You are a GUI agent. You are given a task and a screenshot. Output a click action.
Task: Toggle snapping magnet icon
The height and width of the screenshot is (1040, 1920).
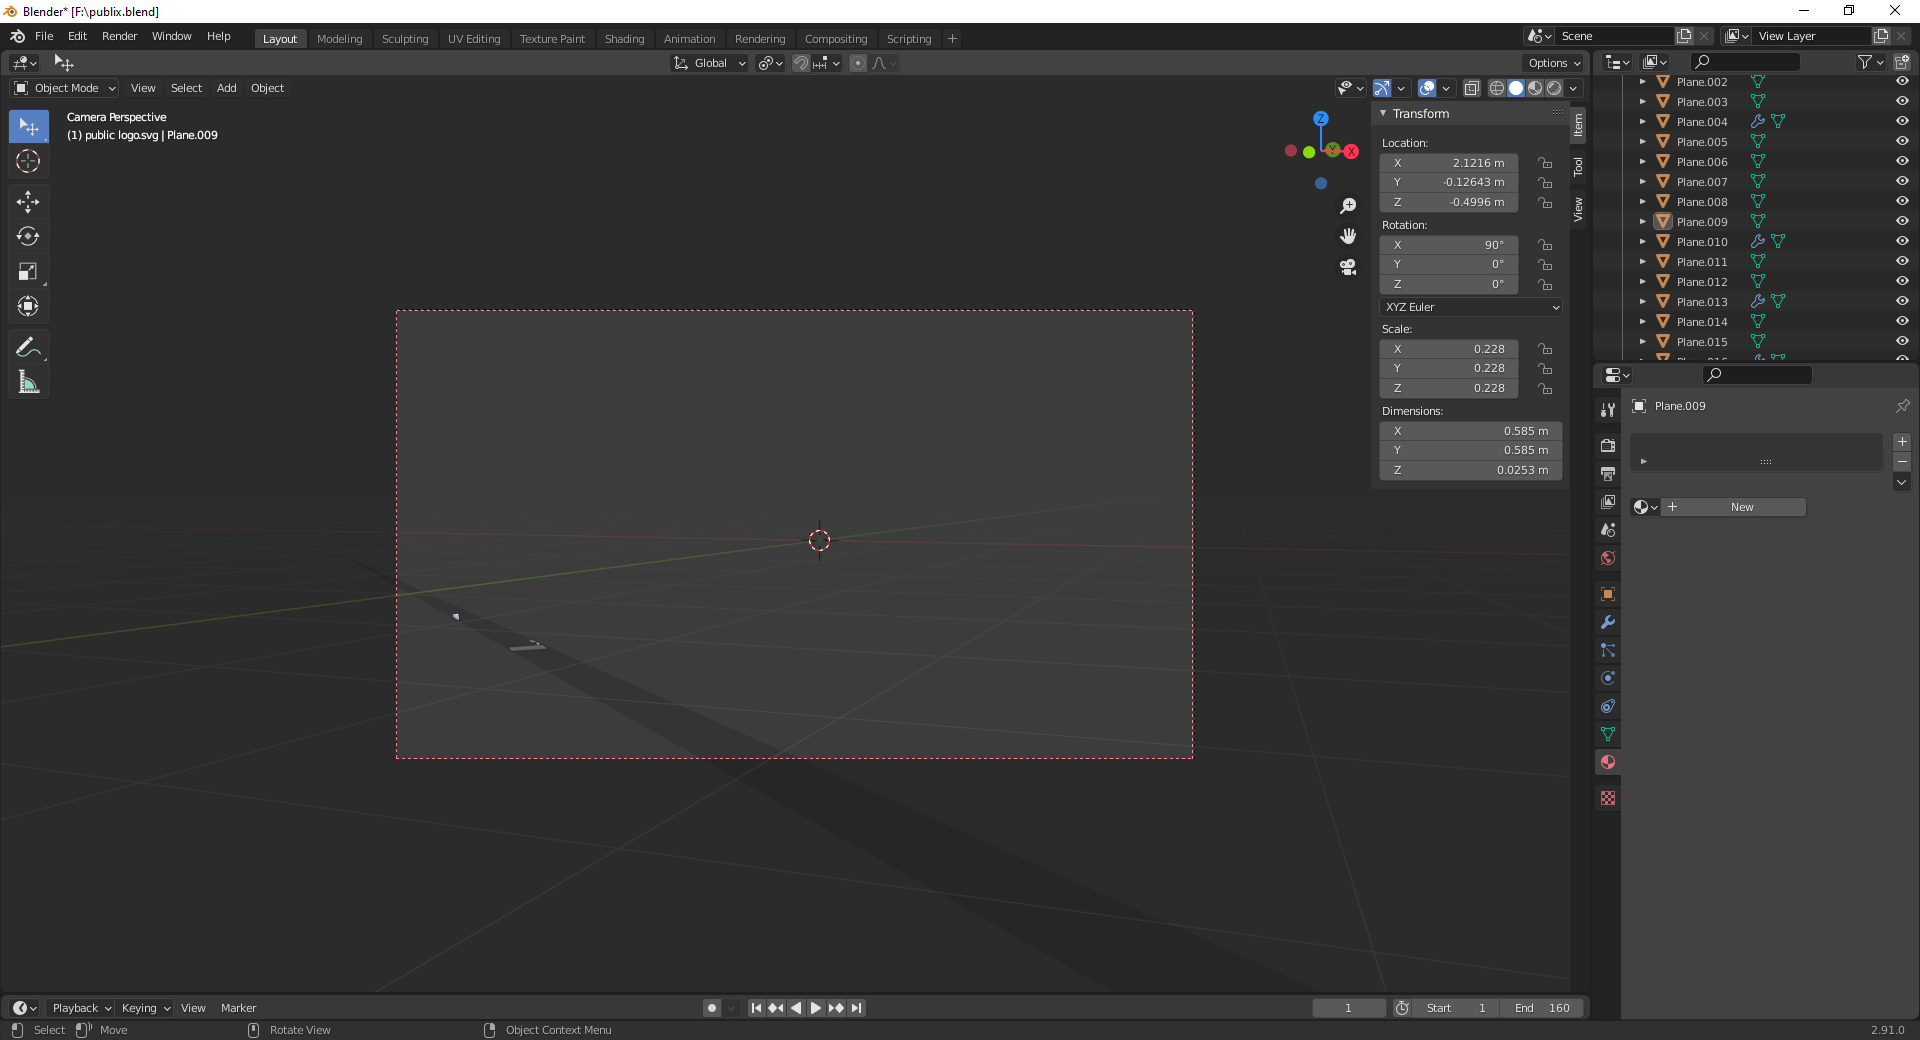[x=800, y=63]
